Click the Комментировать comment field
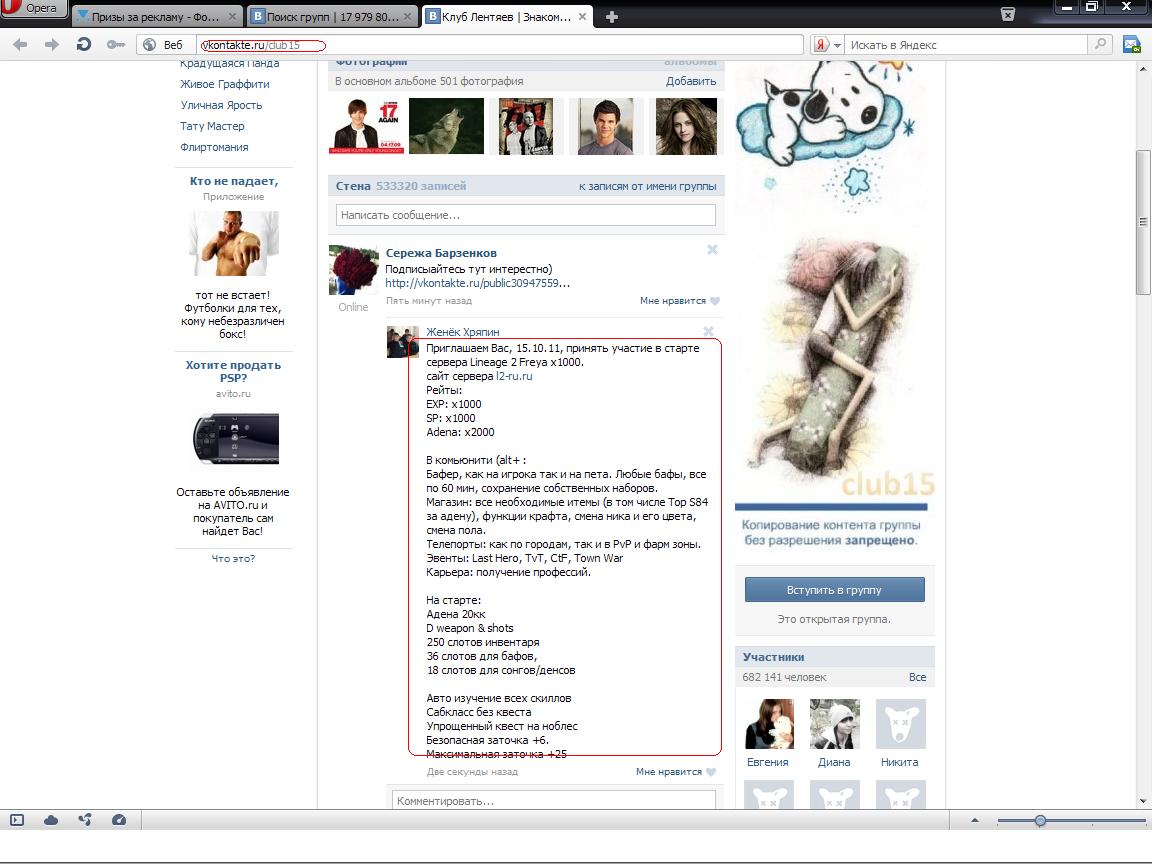1152x864 pixels. (x=554, y=799)
